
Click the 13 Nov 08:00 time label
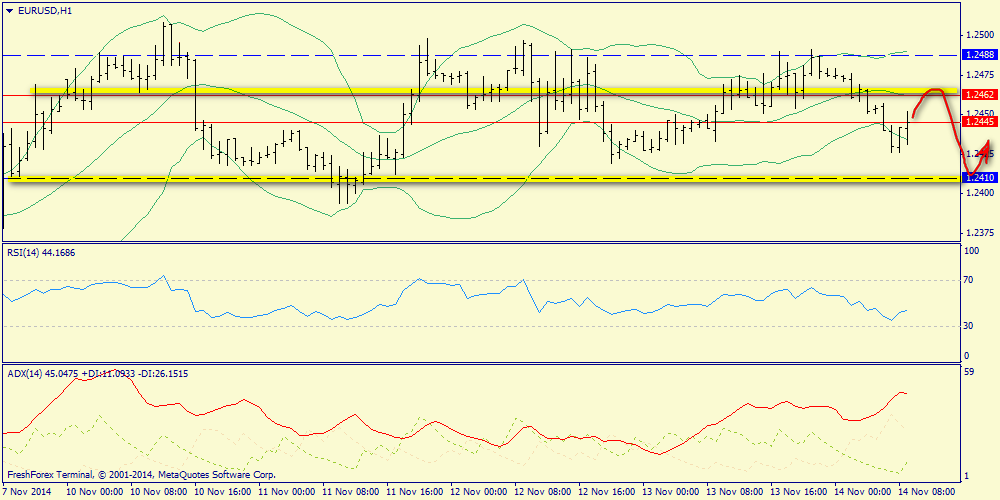pyautogui.click(x=736, y=492)
